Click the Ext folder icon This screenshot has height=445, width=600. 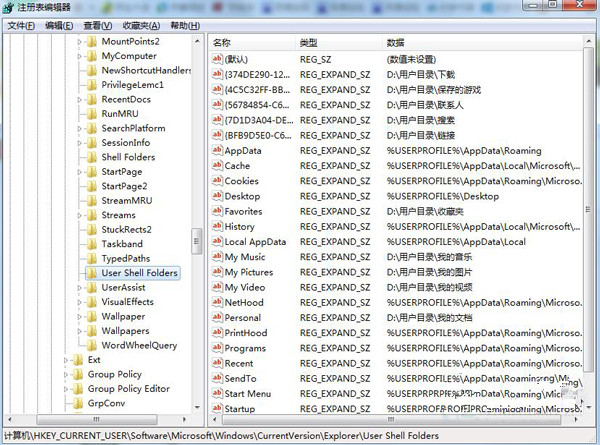pos(78,360)
